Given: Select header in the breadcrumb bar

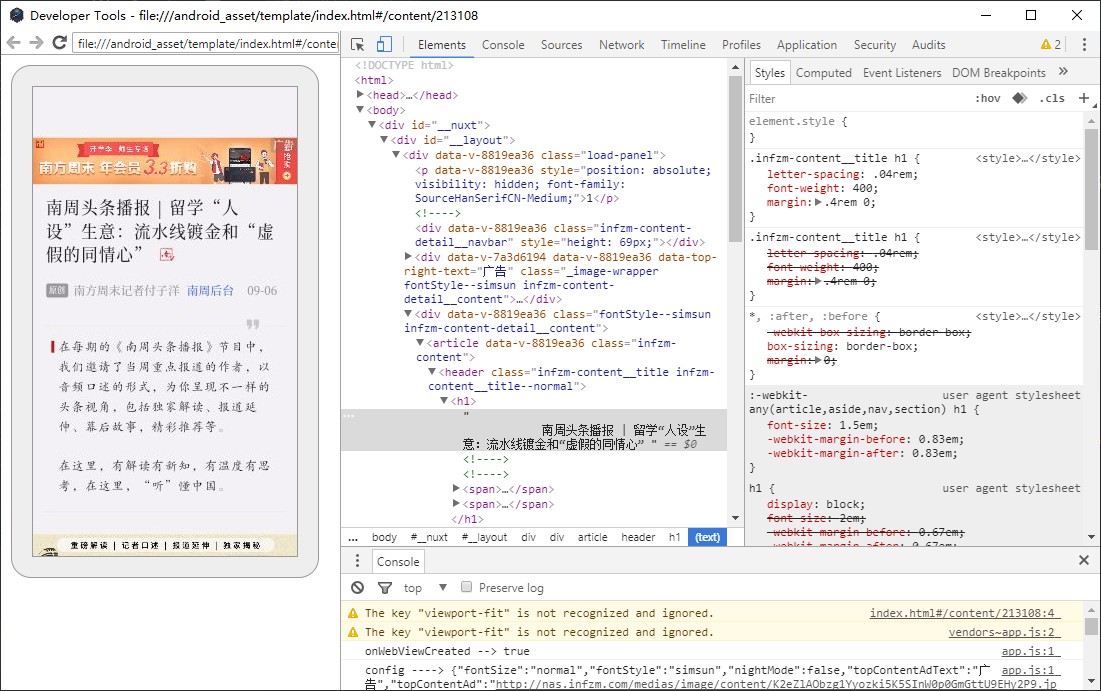Looking at the screenshot, I should point(638,537).
